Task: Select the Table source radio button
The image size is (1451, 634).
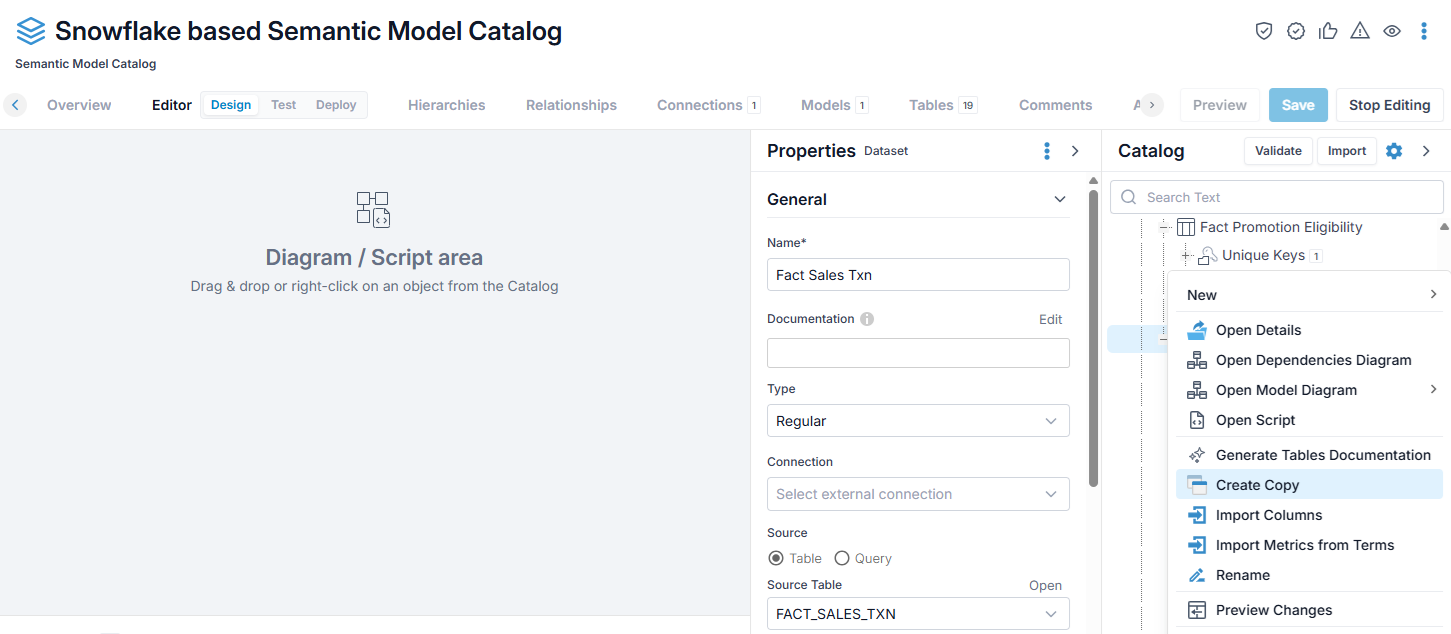Action: click(775, 558)
